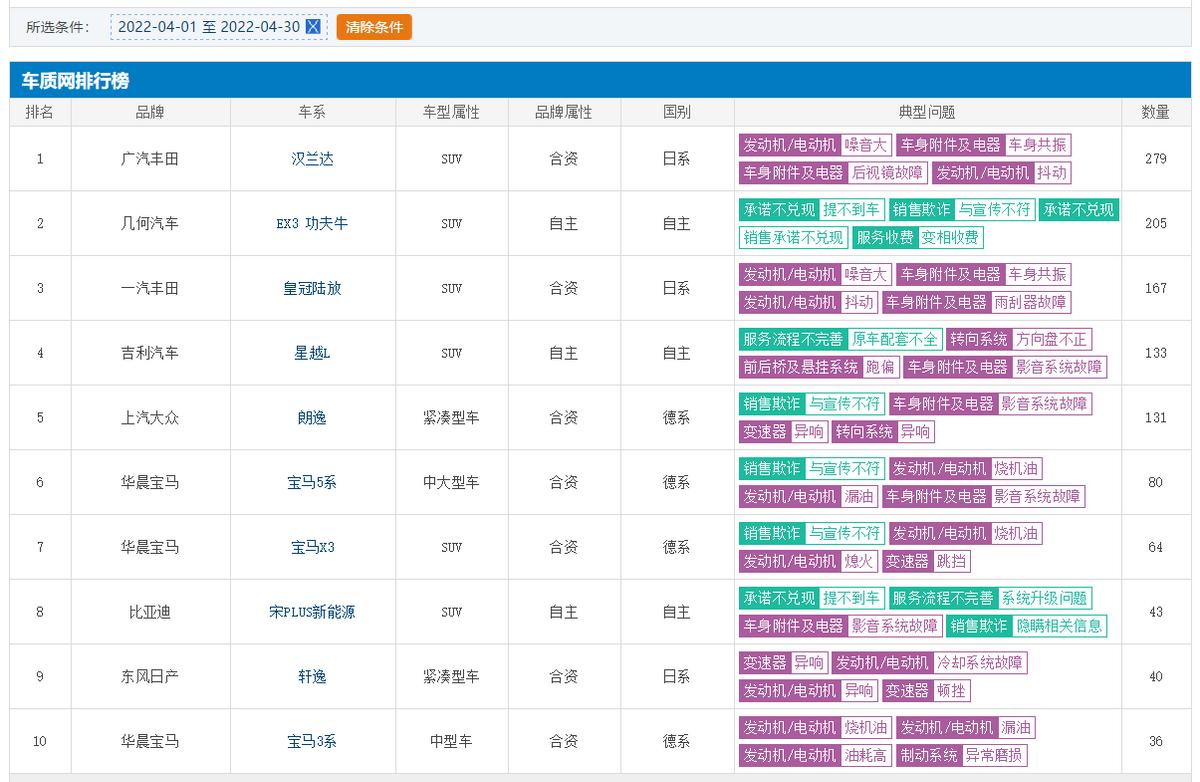
Task: Open the 宝马5系 series link
Action: tap(312, 483)
